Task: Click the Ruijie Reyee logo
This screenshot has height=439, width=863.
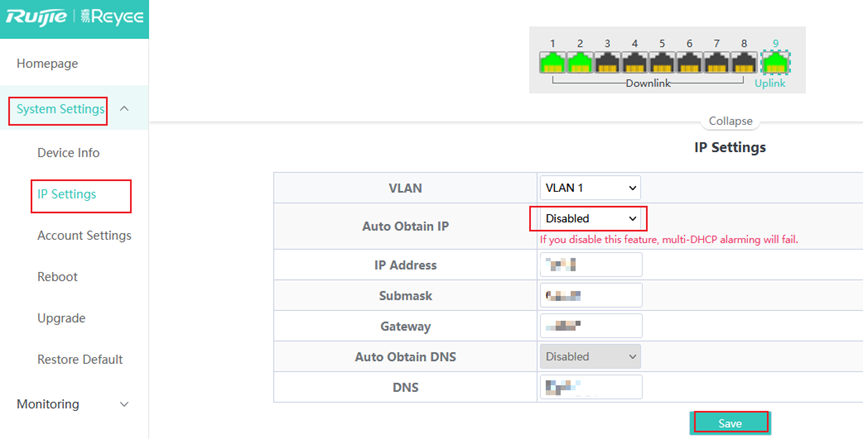Action: pyautogui.click(x=74, y=18)
